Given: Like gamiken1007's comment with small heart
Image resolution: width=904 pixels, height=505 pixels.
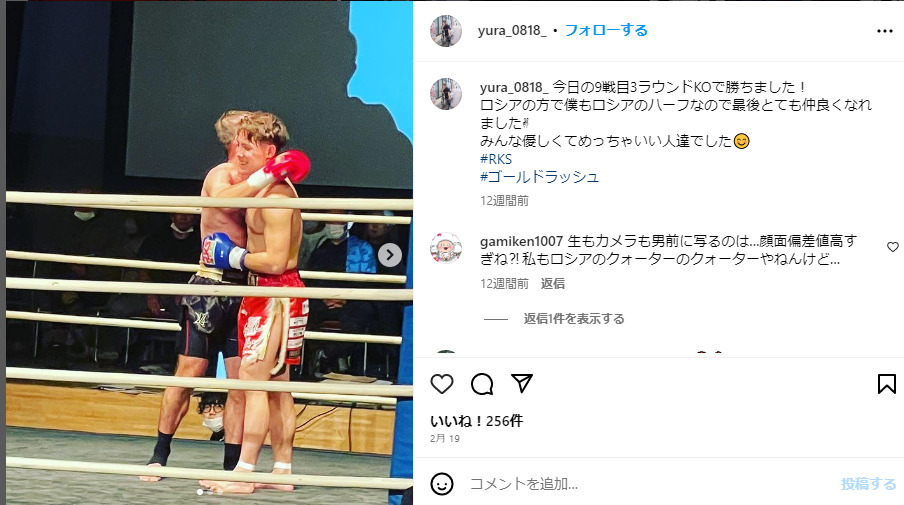Looking at the screenshot, I should pyautogui.click(x=892, y=247).
